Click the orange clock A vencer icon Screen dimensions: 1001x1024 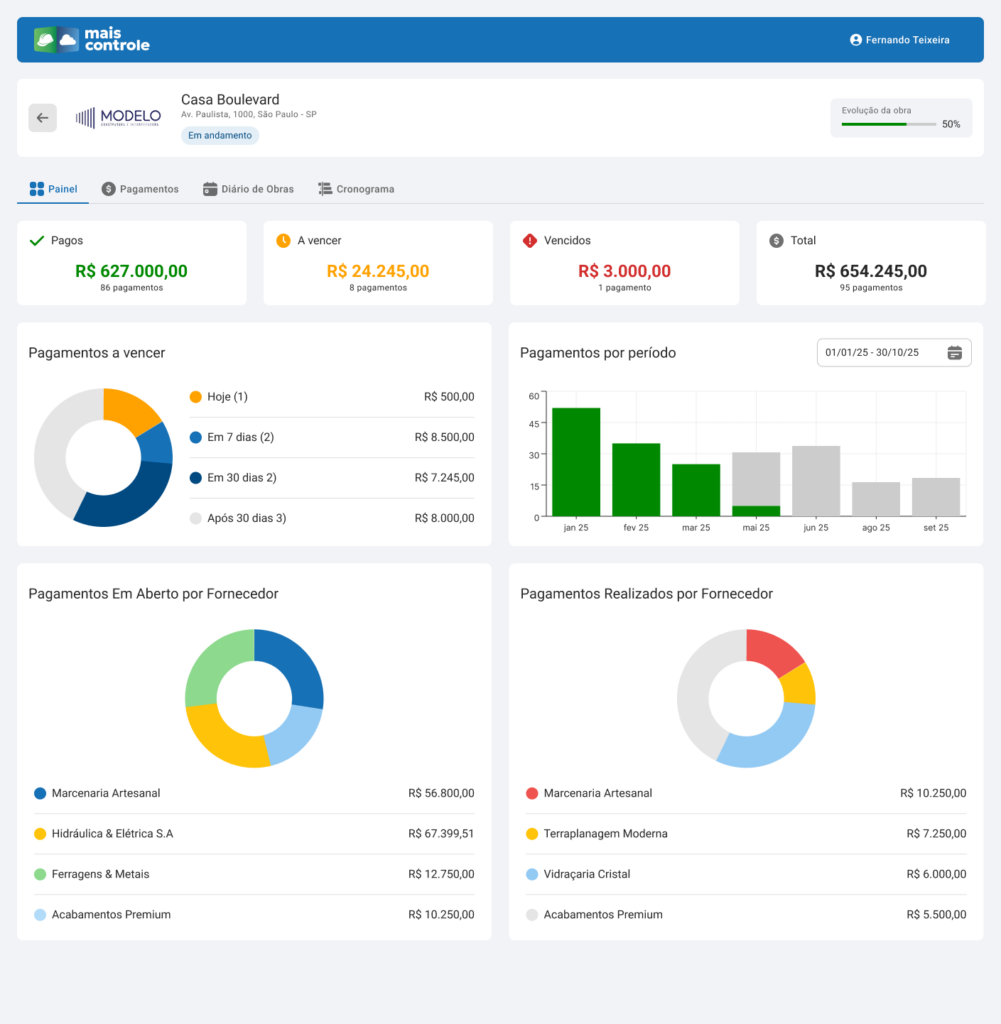click(x=283, y=241)
